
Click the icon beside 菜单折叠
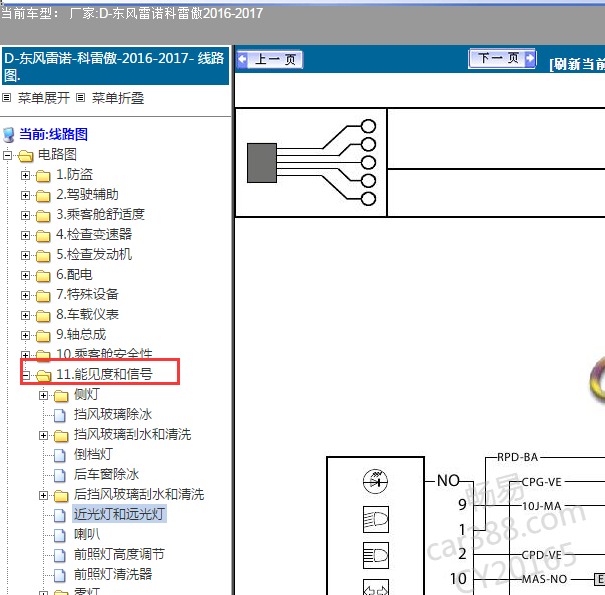click(80, 98)
